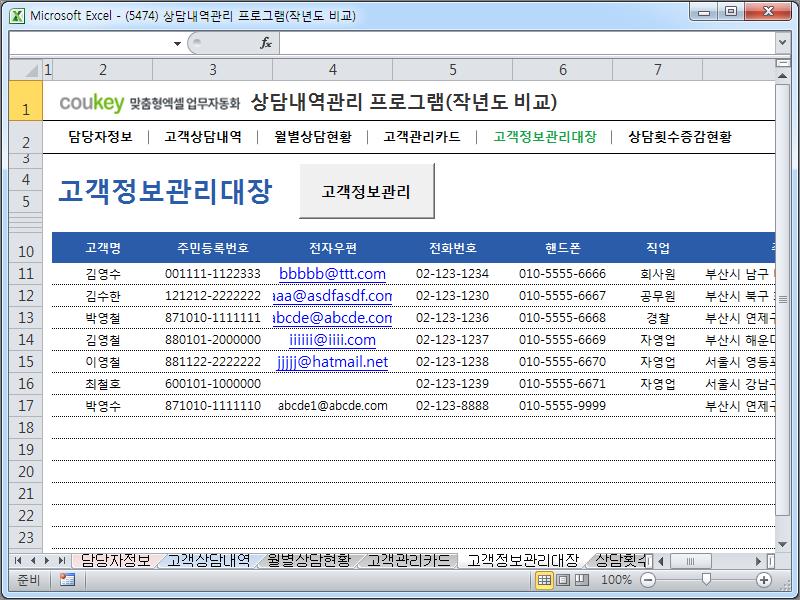The image size is (800, 600).
Task: Switch to the 담당자정보 sheet tab
Action: (x=116, y=560)
